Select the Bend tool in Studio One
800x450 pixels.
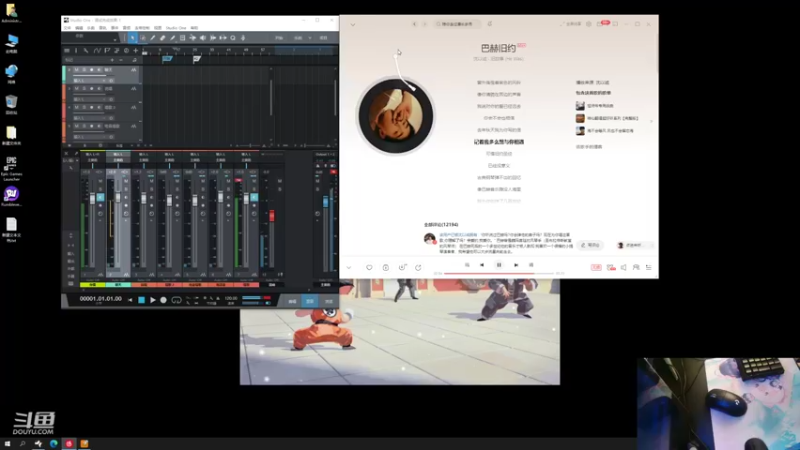tap(192, 38)
